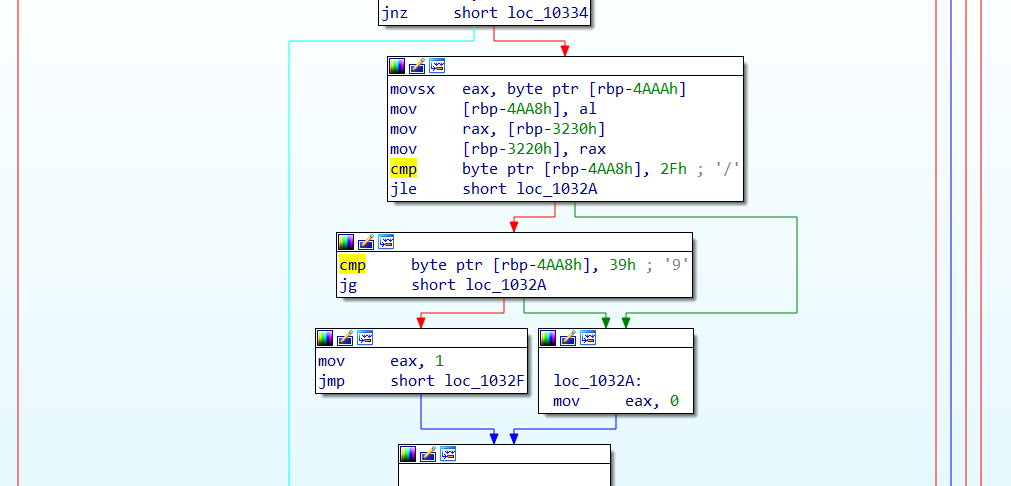Select the 'mov [rbp-3220h], rax' instruction
Image resolution: width=1011 pixels, height=486 pixels.
(x=498, y=149)
